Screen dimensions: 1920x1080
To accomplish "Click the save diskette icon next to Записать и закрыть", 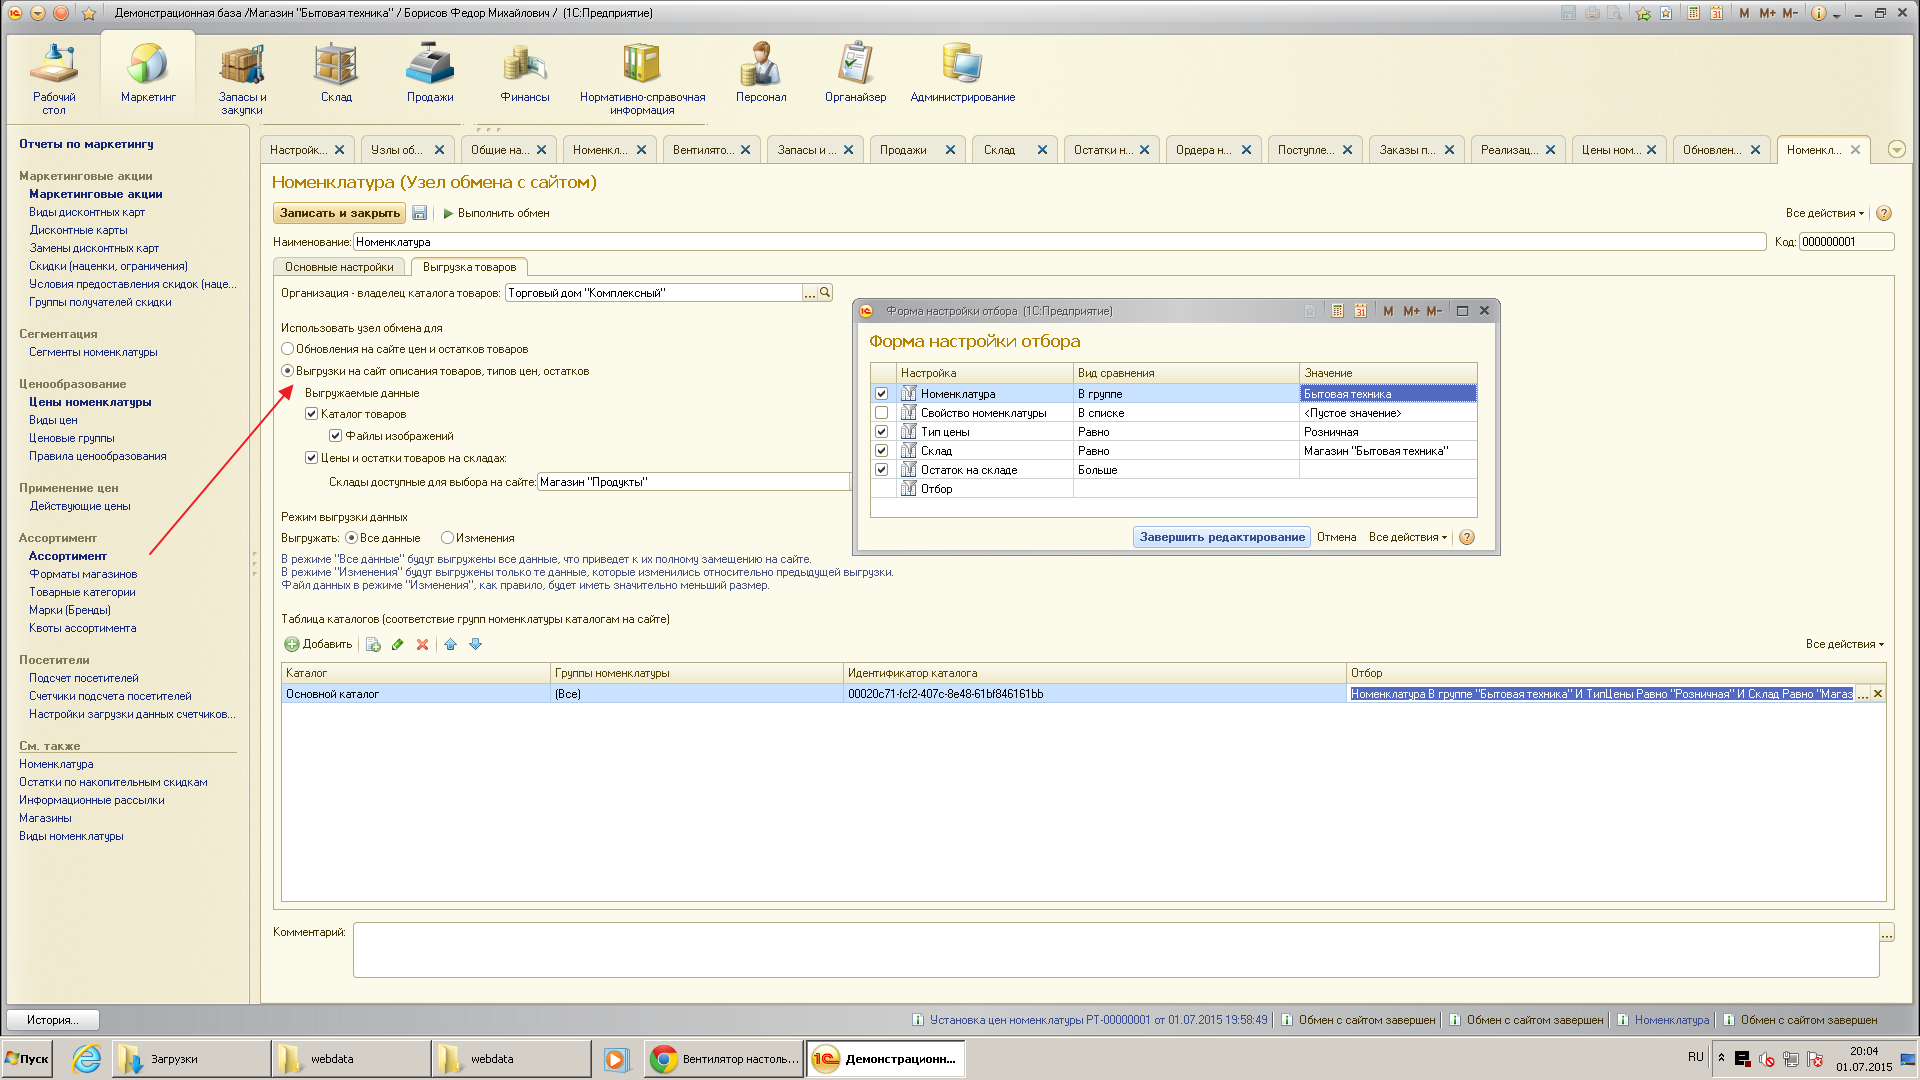I will coord(420,213).
